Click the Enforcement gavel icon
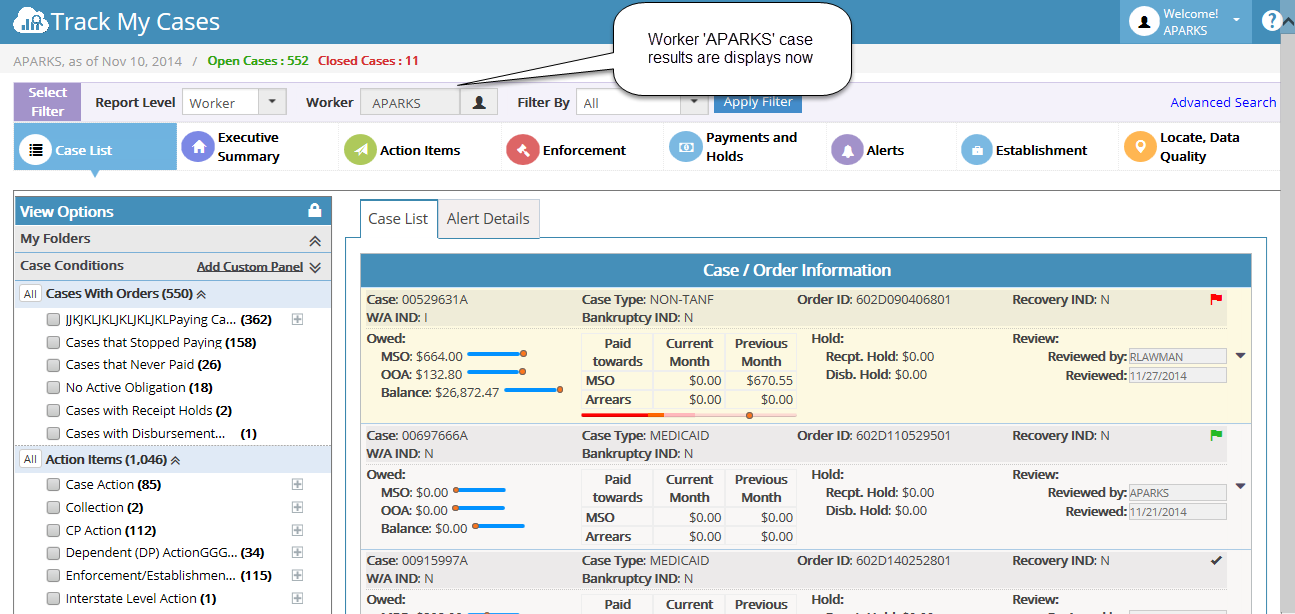 click(x=522, y=150)
